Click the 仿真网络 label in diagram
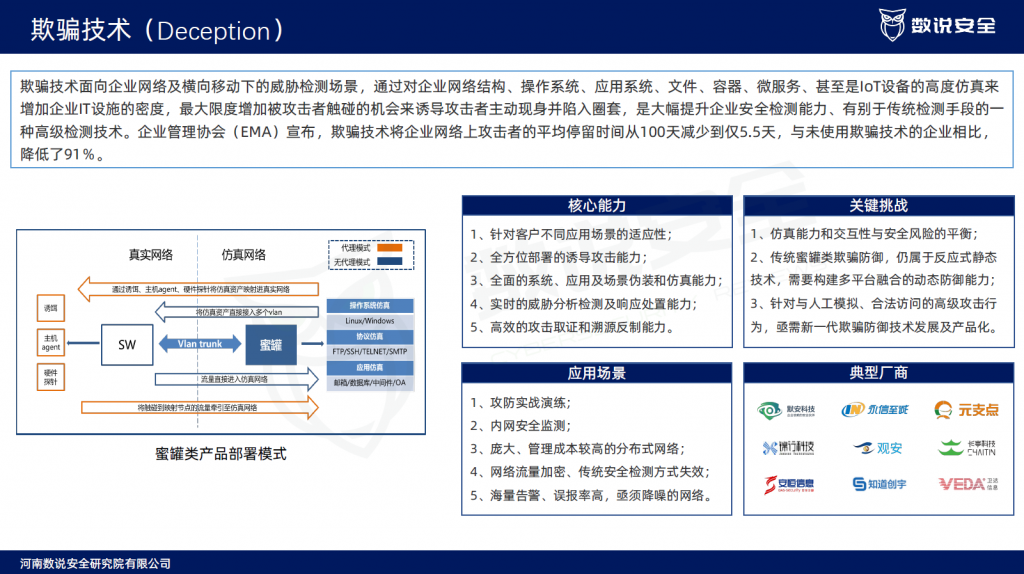This screenshot has height=574, width=1024. (x=244, y=255)
